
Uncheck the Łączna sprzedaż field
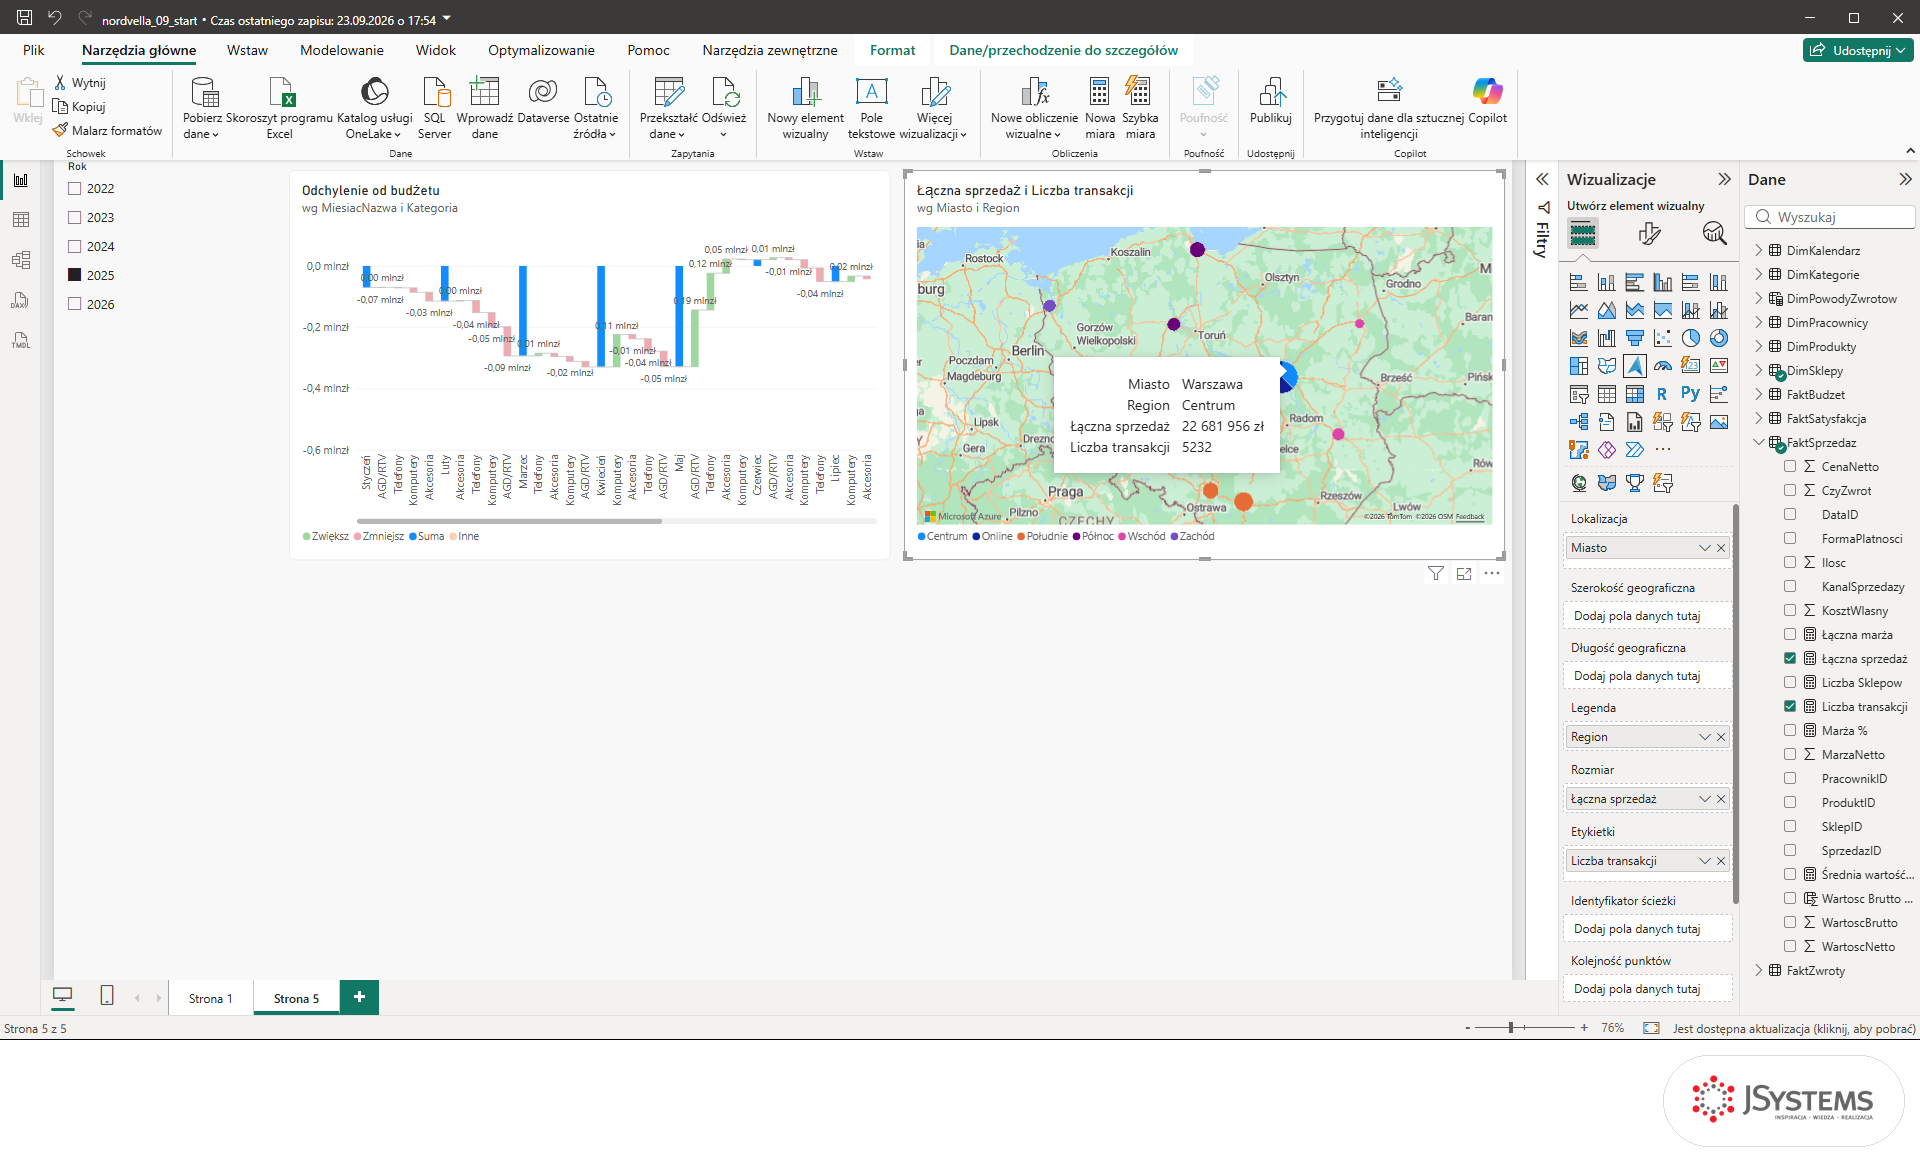coord(1790,658)
